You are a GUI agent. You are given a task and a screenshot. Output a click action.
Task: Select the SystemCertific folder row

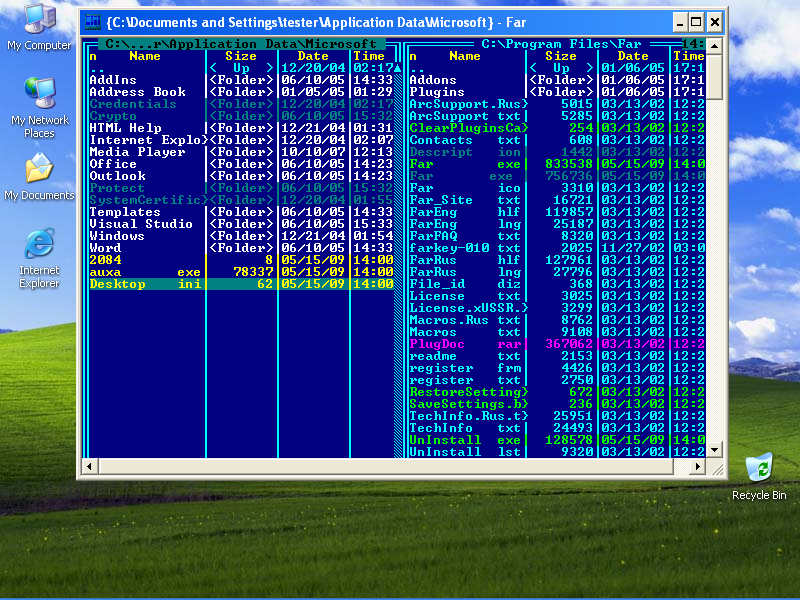click(x=241, y=200)
